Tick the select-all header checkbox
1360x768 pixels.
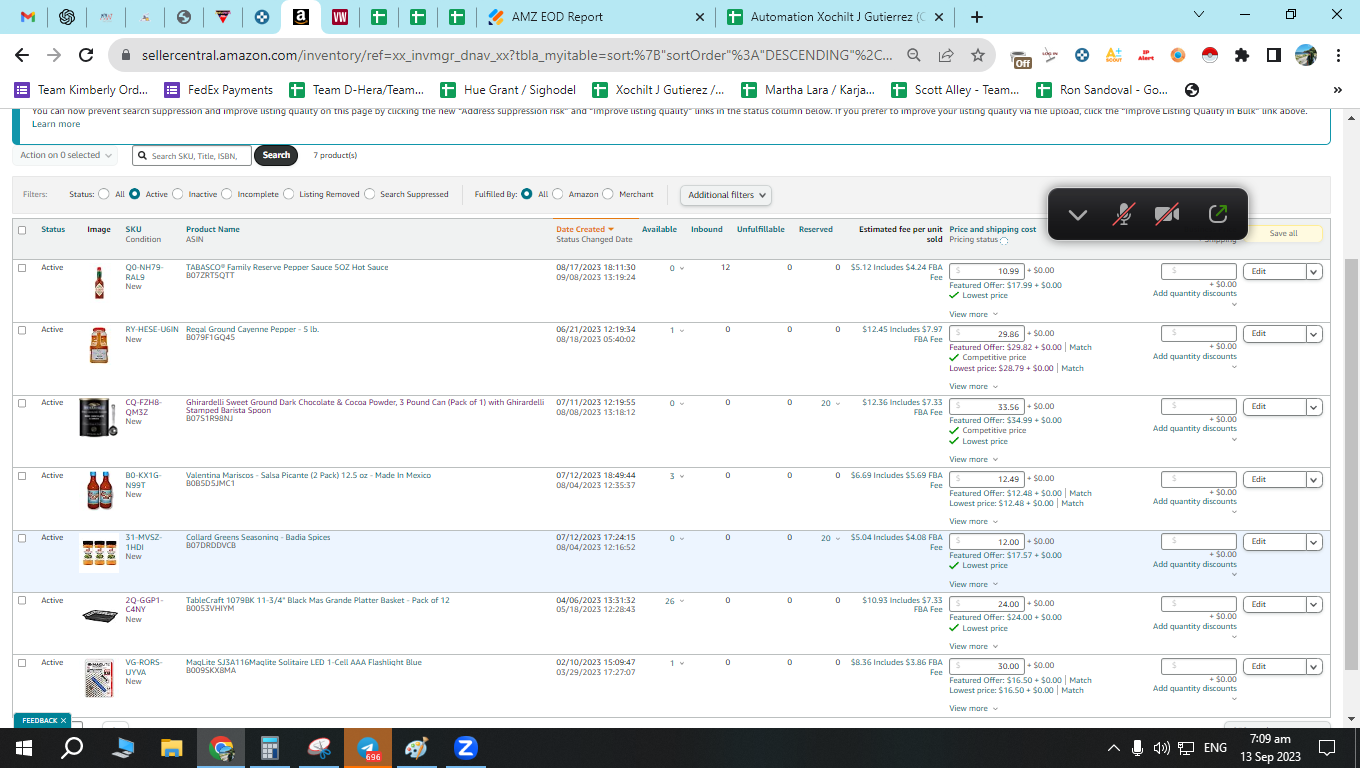click(22, 230)
